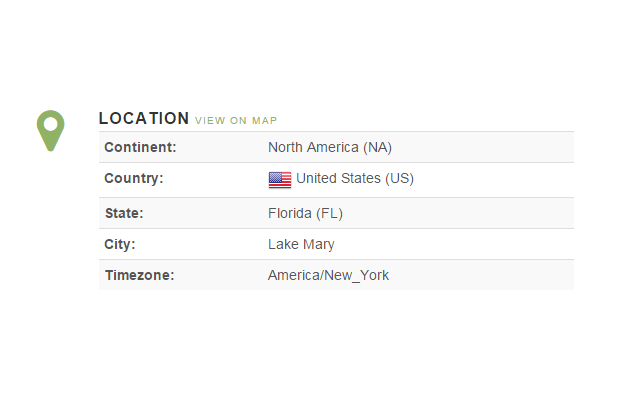Click Lake Mary city value
The height and width of the screenshot is (400, 640).
click(301, 244)
